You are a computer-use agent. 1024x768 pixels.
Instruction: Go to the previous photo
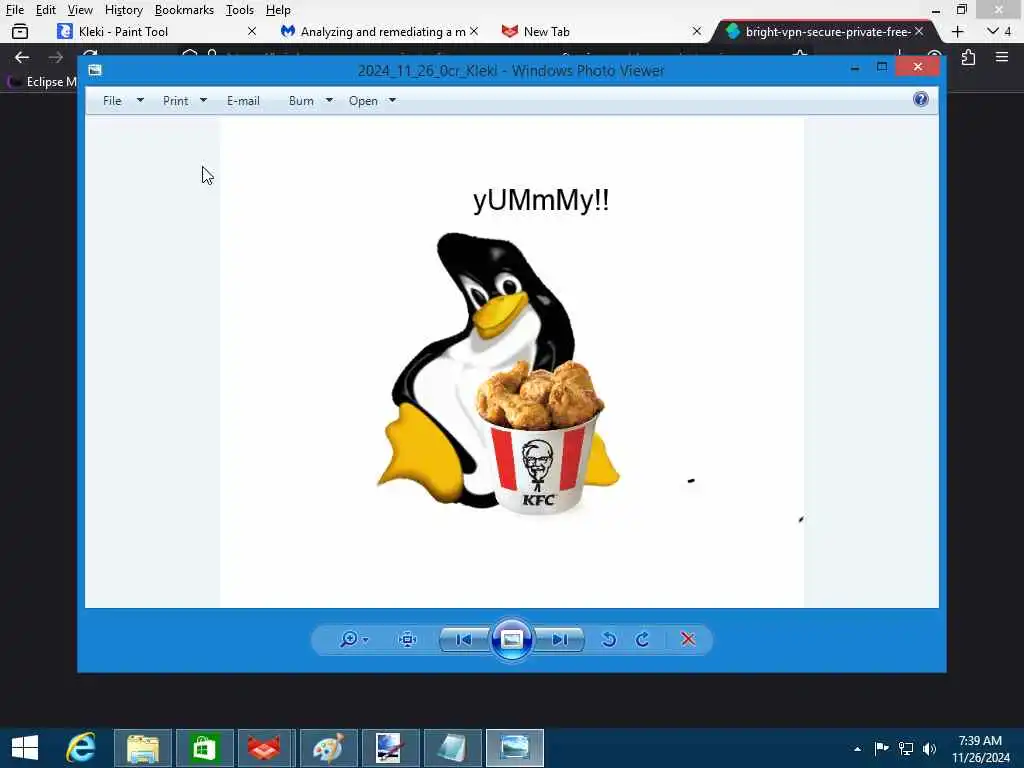tap(464, 639)
